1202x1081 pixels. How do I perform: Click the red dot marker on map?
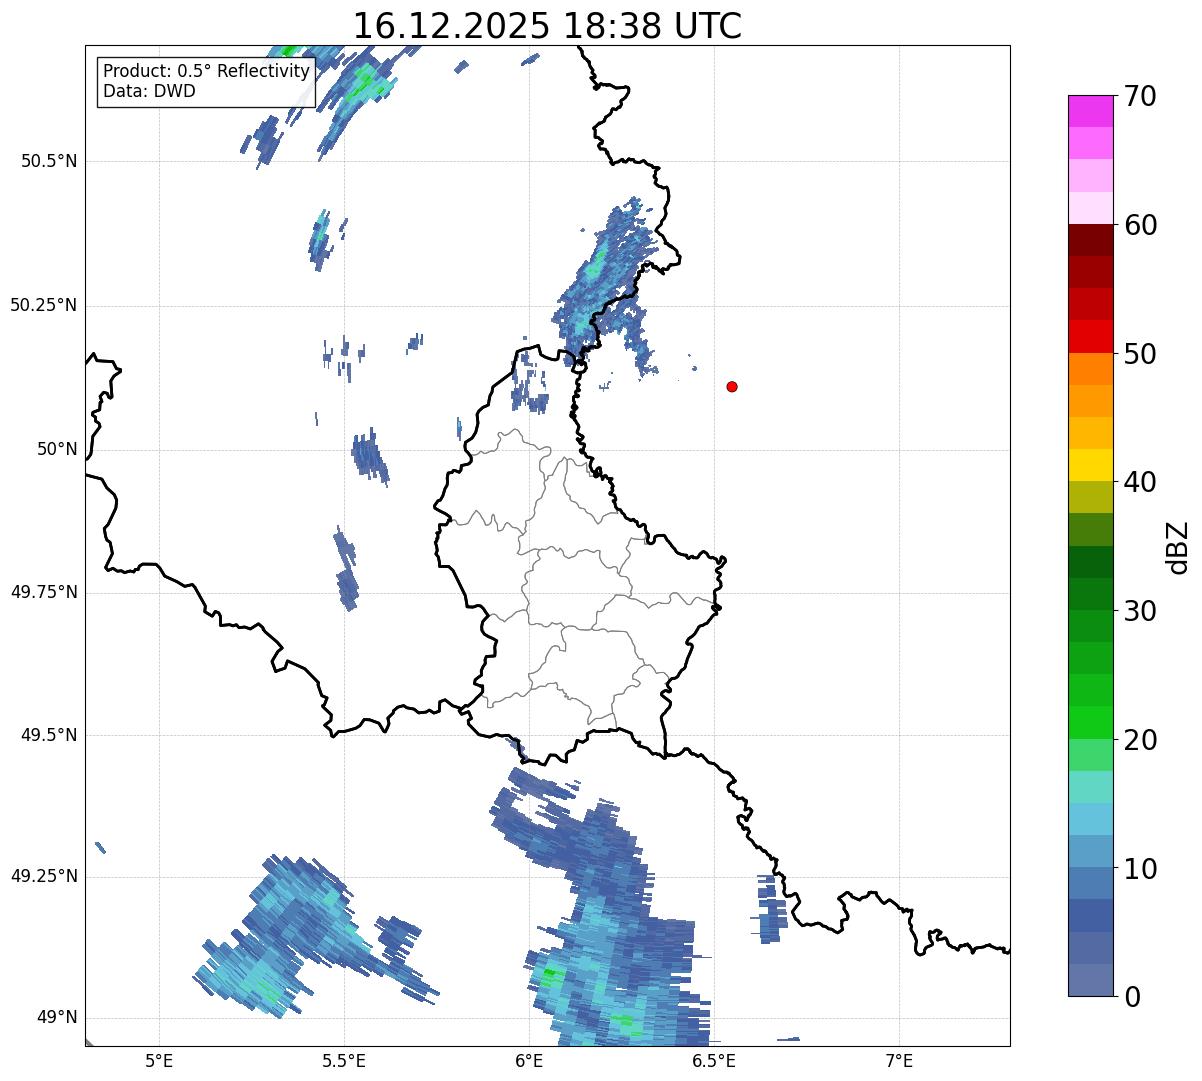[732, 386]
